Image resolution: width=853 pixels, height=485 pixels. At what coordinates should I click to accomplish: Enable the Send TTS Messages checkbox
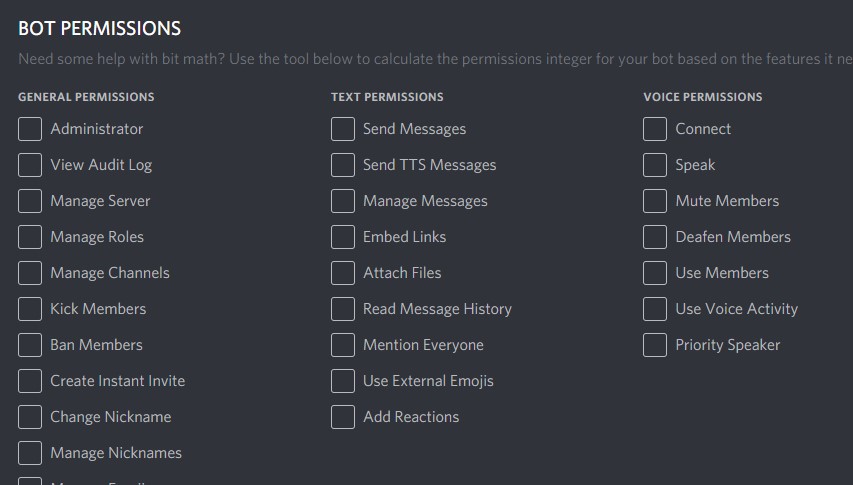coord(343,165)
